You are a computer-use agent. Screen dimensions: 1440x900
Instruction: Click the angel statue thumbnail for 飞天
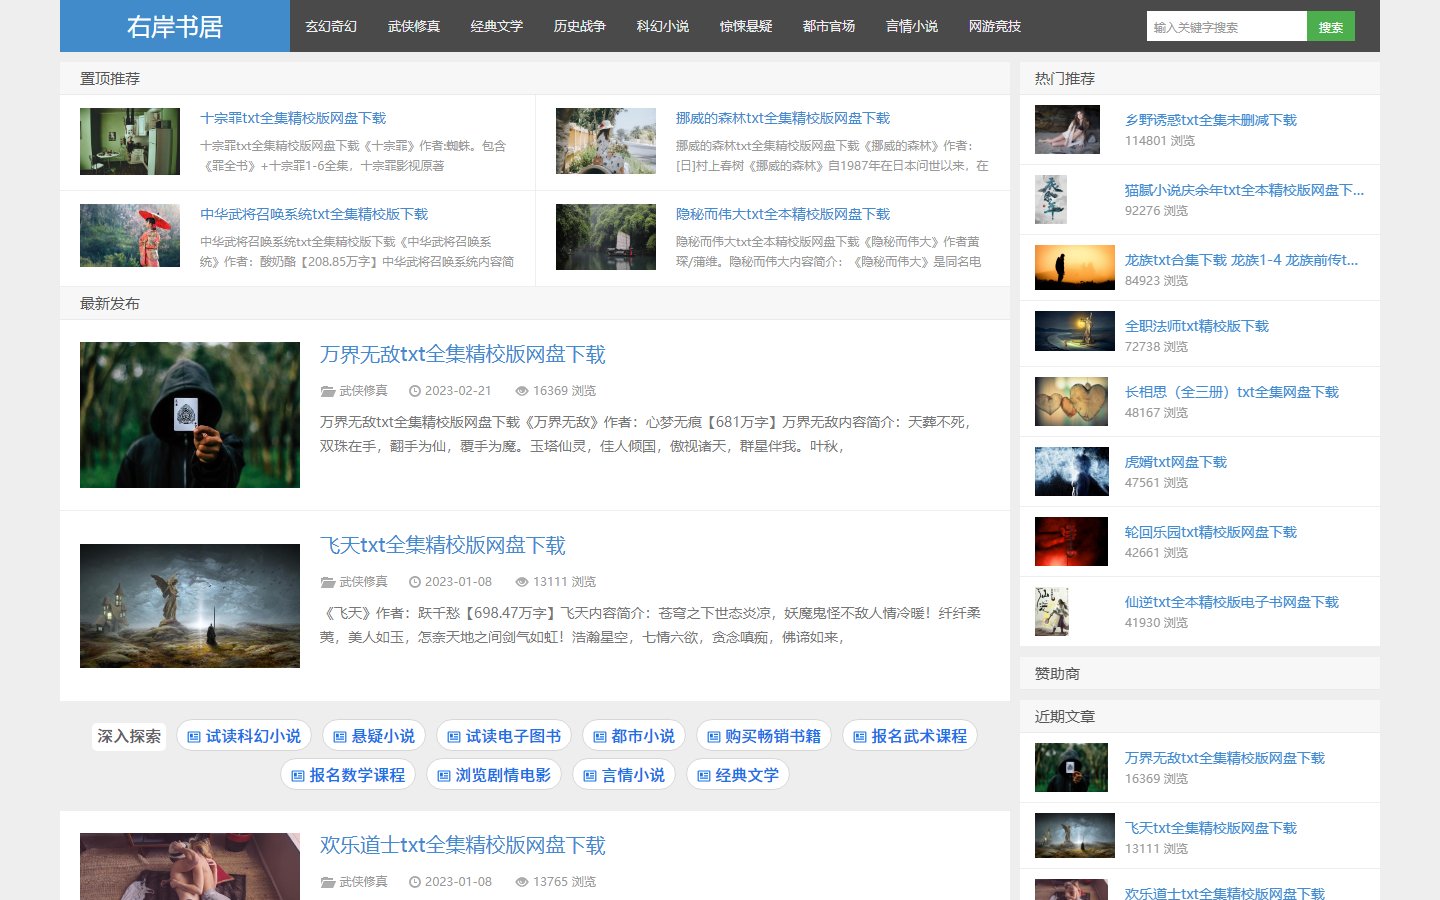pos(190,606)
